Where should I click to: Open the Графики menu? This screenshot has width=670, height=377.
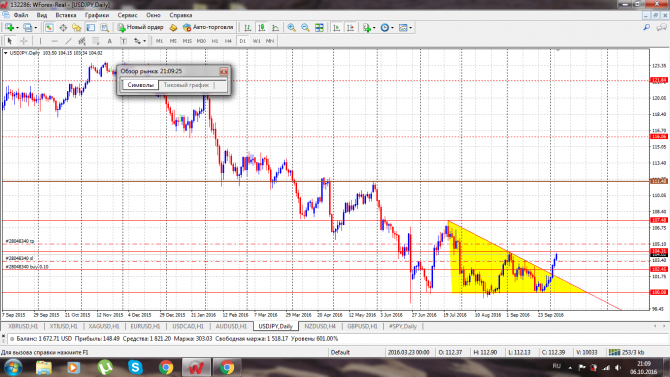coord(97,15)
